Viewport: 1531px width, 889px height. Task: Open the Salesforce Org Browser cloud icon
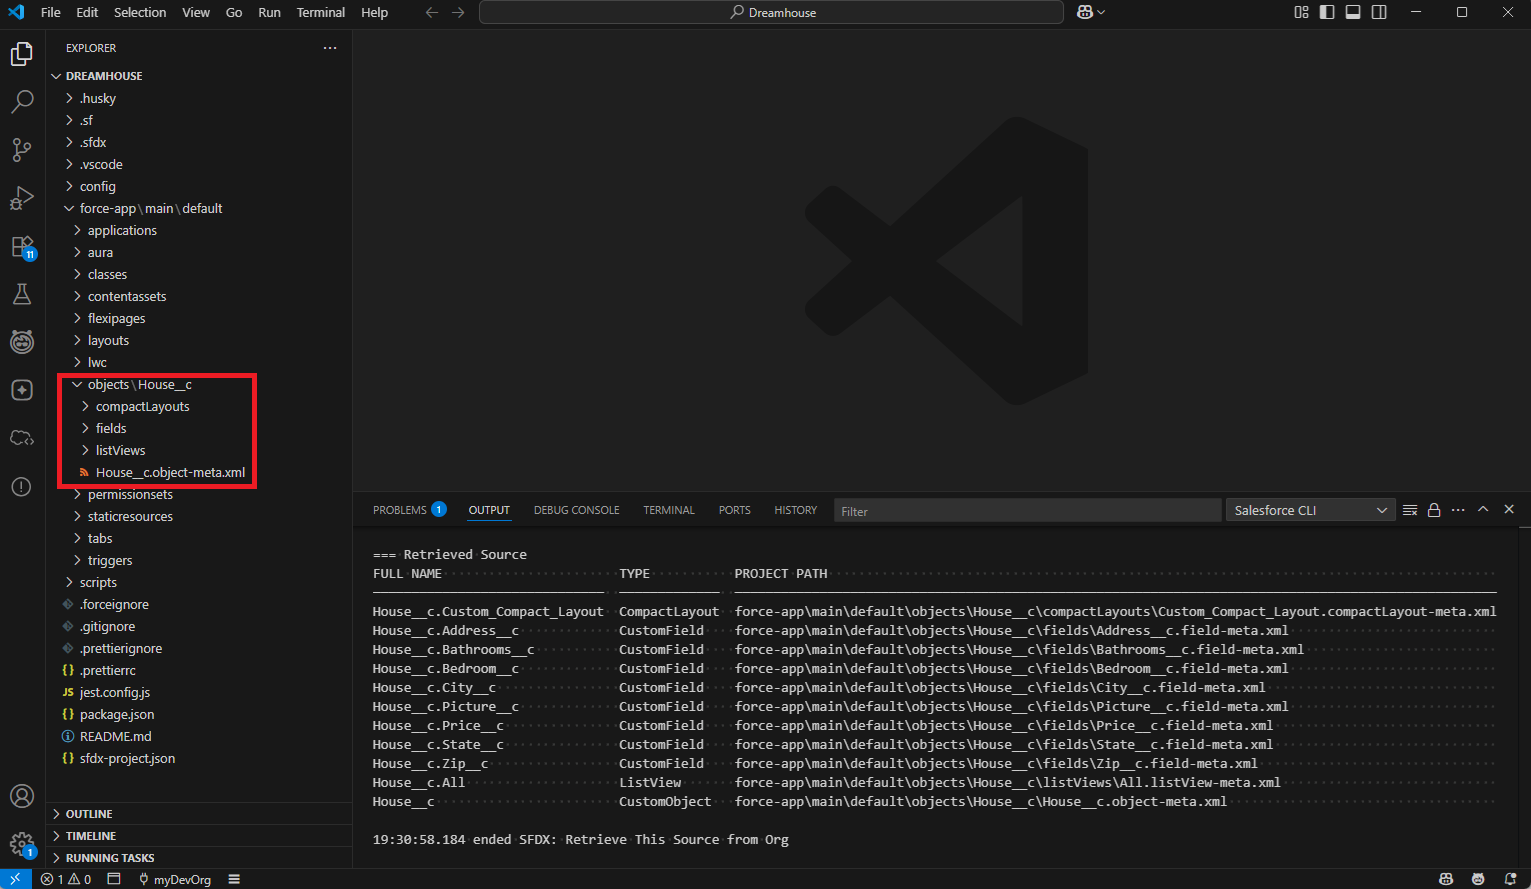pyautogui.click(x=22, y=438)
